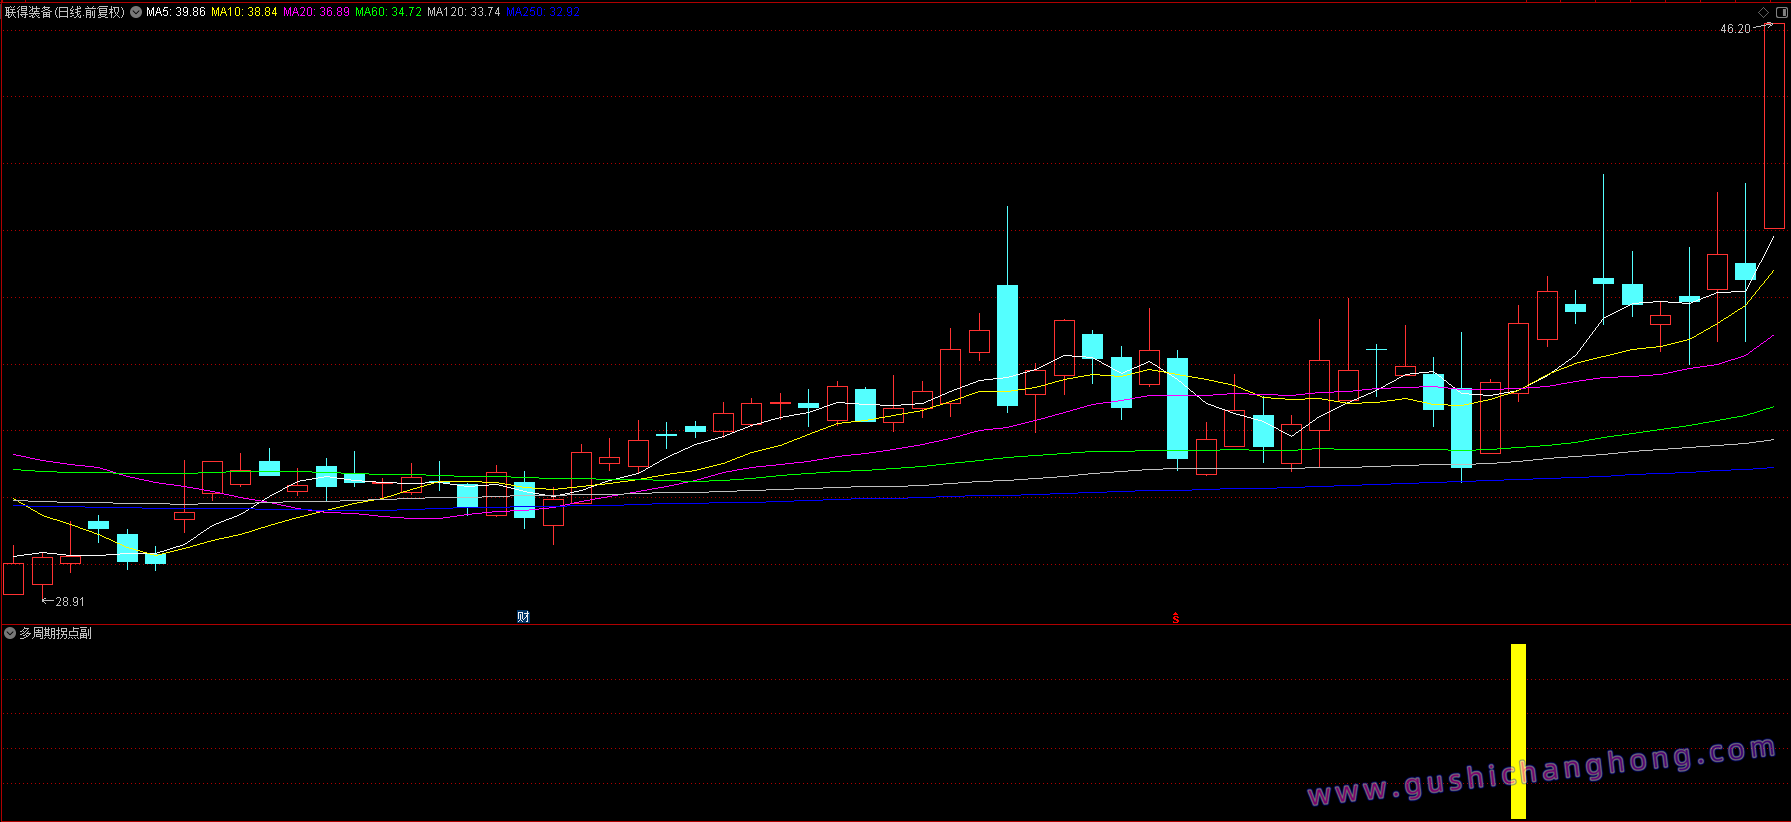Open the main chart indicator dropdown arrow
1791x822 pixels.
(136, 12)
